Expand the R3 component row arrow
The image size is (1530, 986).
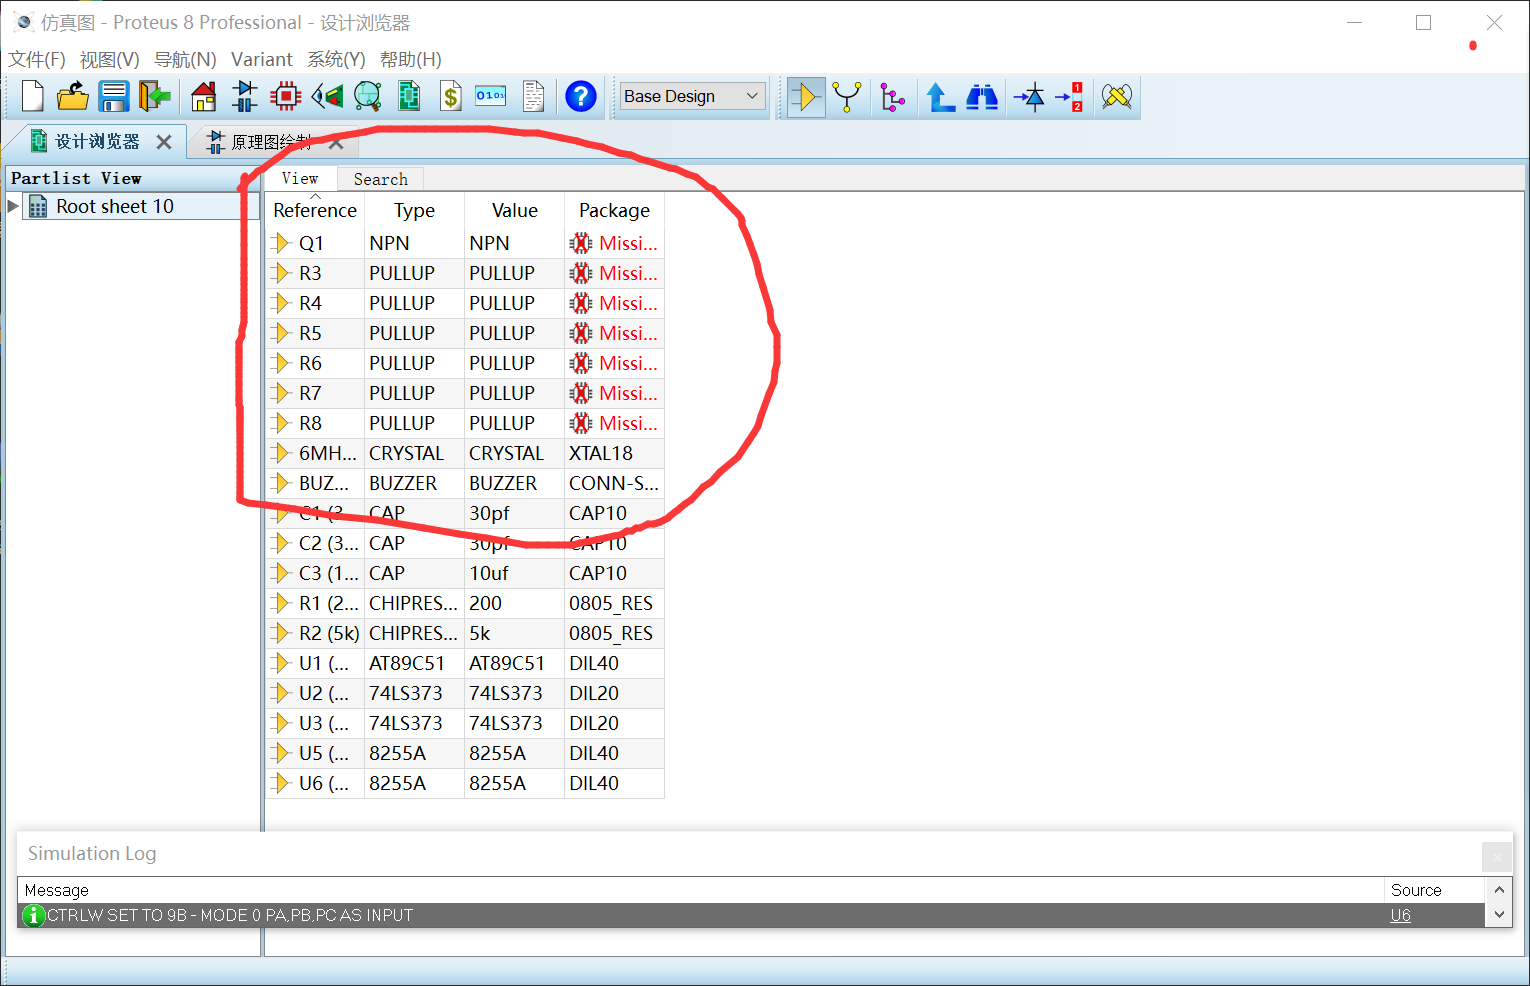(281, 273)
